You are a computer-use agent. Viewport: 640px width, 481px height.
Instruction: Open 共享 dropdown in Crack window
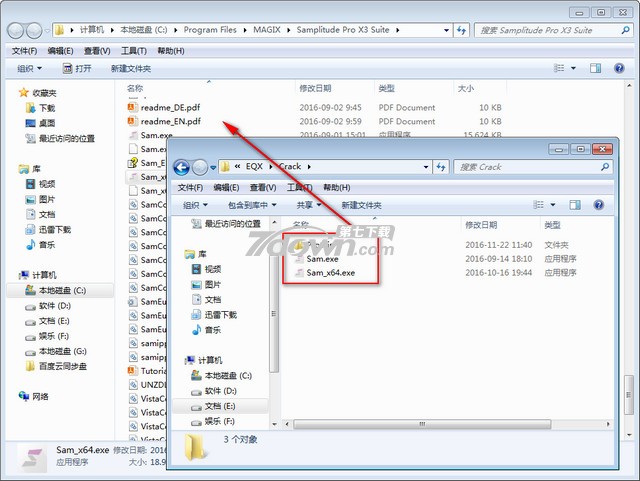[309, 205]
